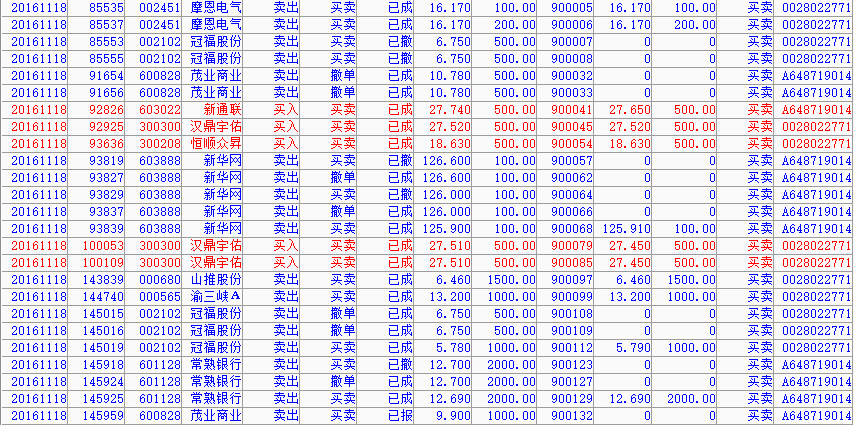Select order number 900064
The height and width of the screenshot is (425, 854).
(572, 195)
